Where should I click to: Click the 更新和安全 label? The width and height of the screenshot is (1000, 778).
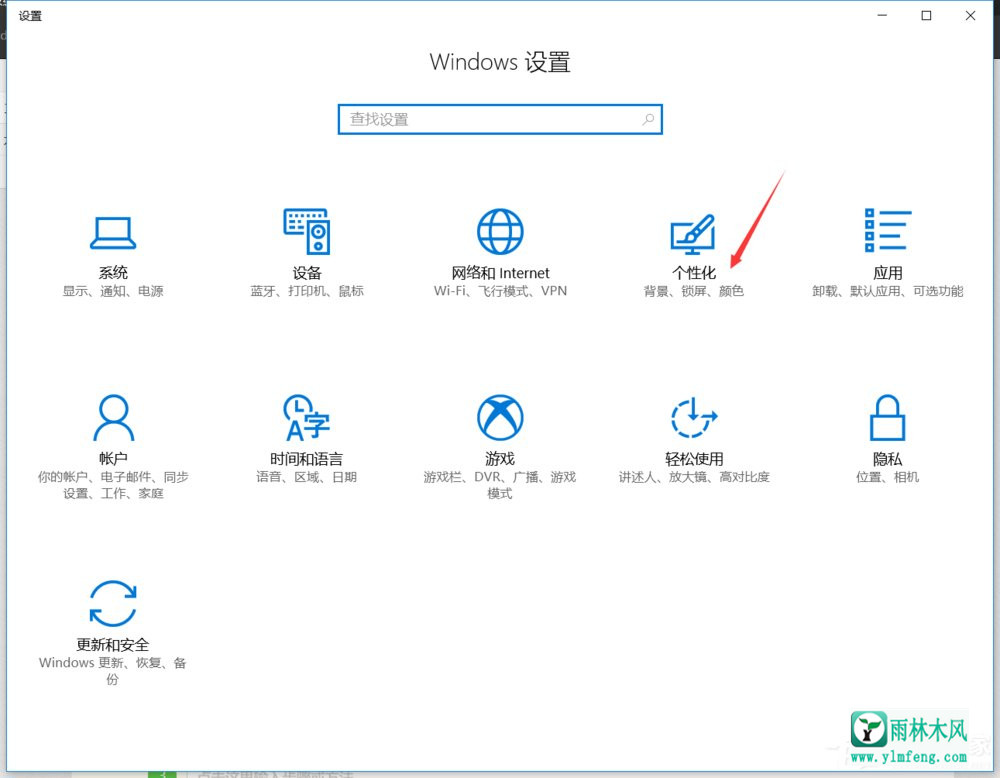click(x=113, y=645)
